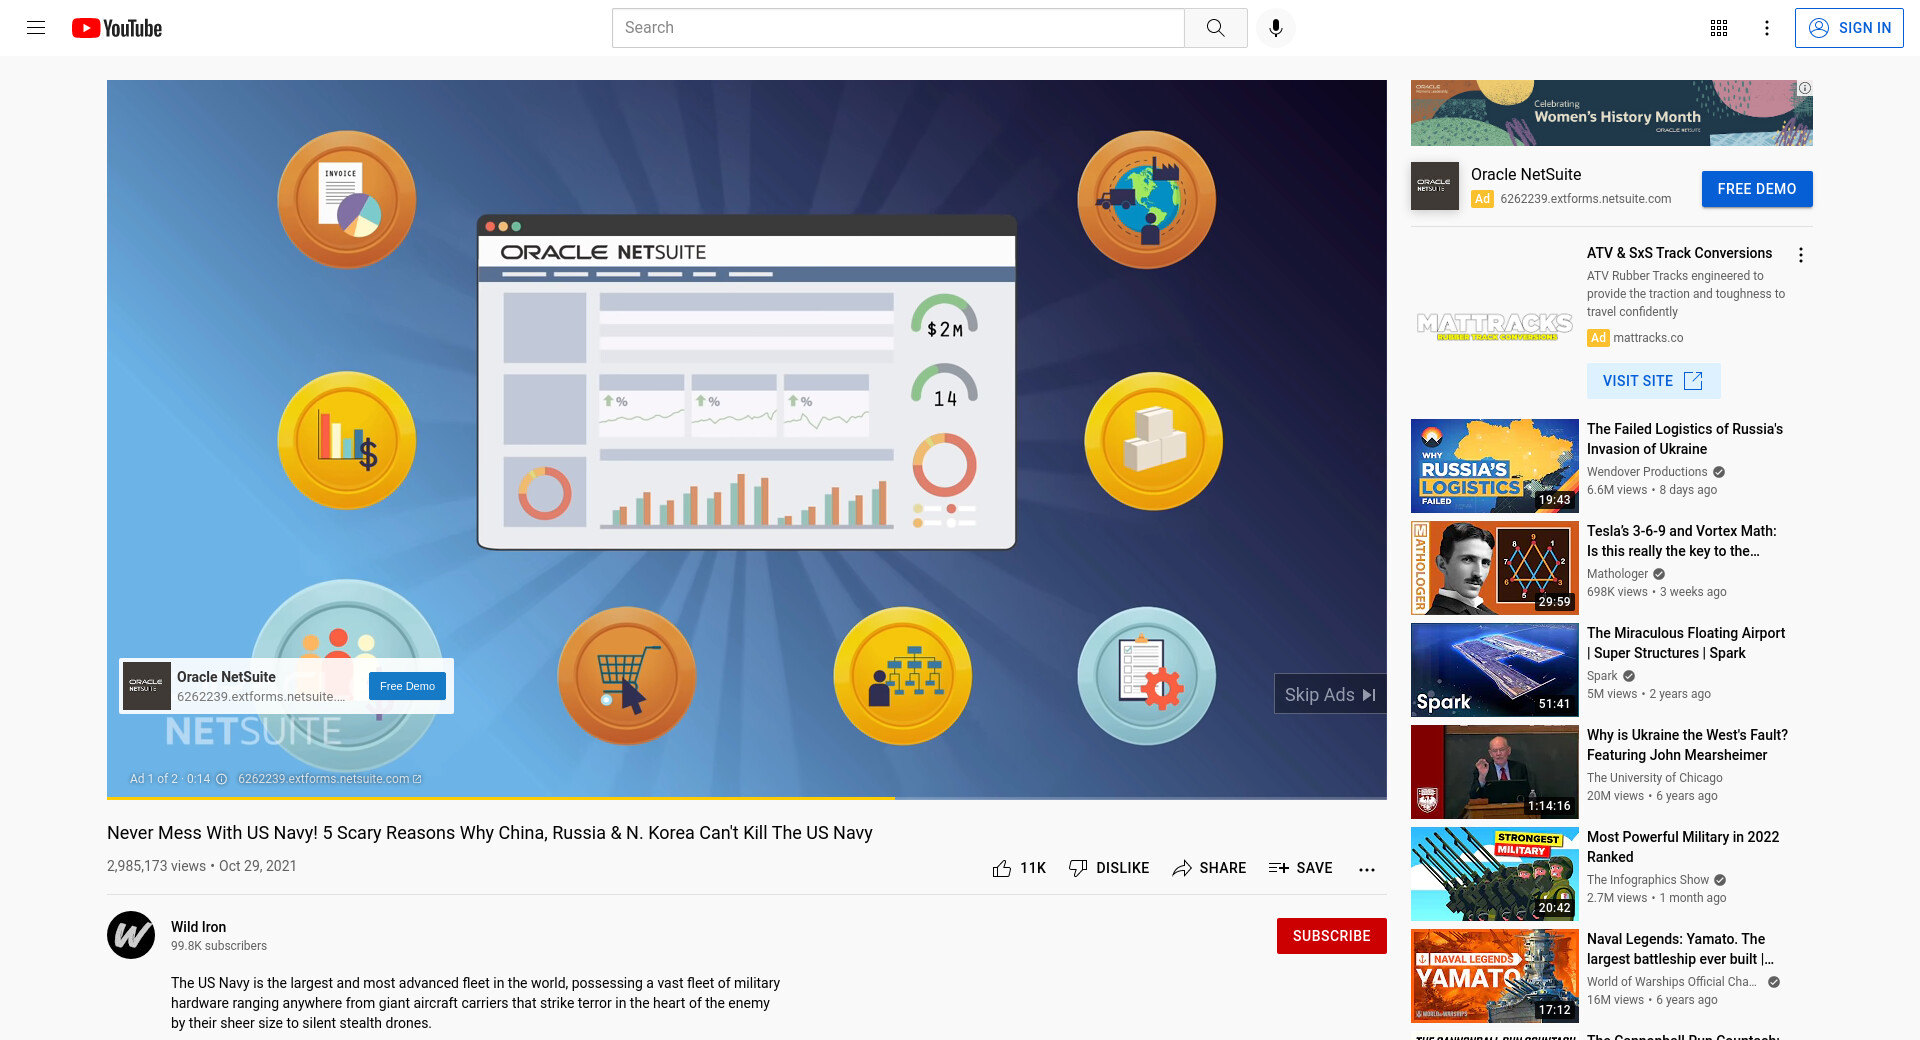
Task: Open the YouTube apps grid
Action: pos(1718,28)
